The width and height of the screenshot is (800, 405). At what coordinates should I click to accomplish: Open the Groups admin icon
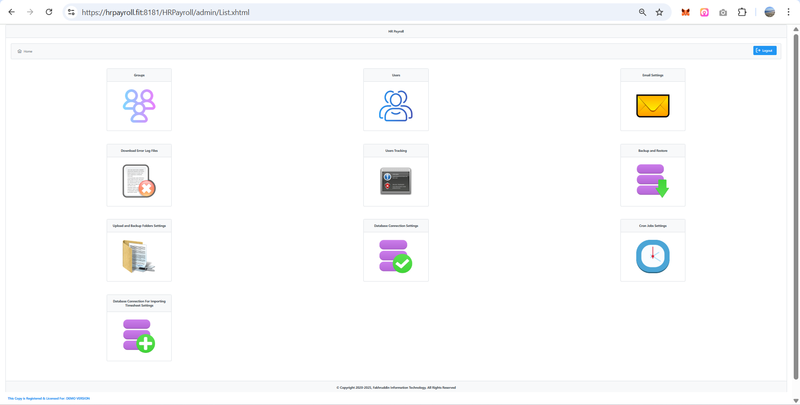(139, 105)
